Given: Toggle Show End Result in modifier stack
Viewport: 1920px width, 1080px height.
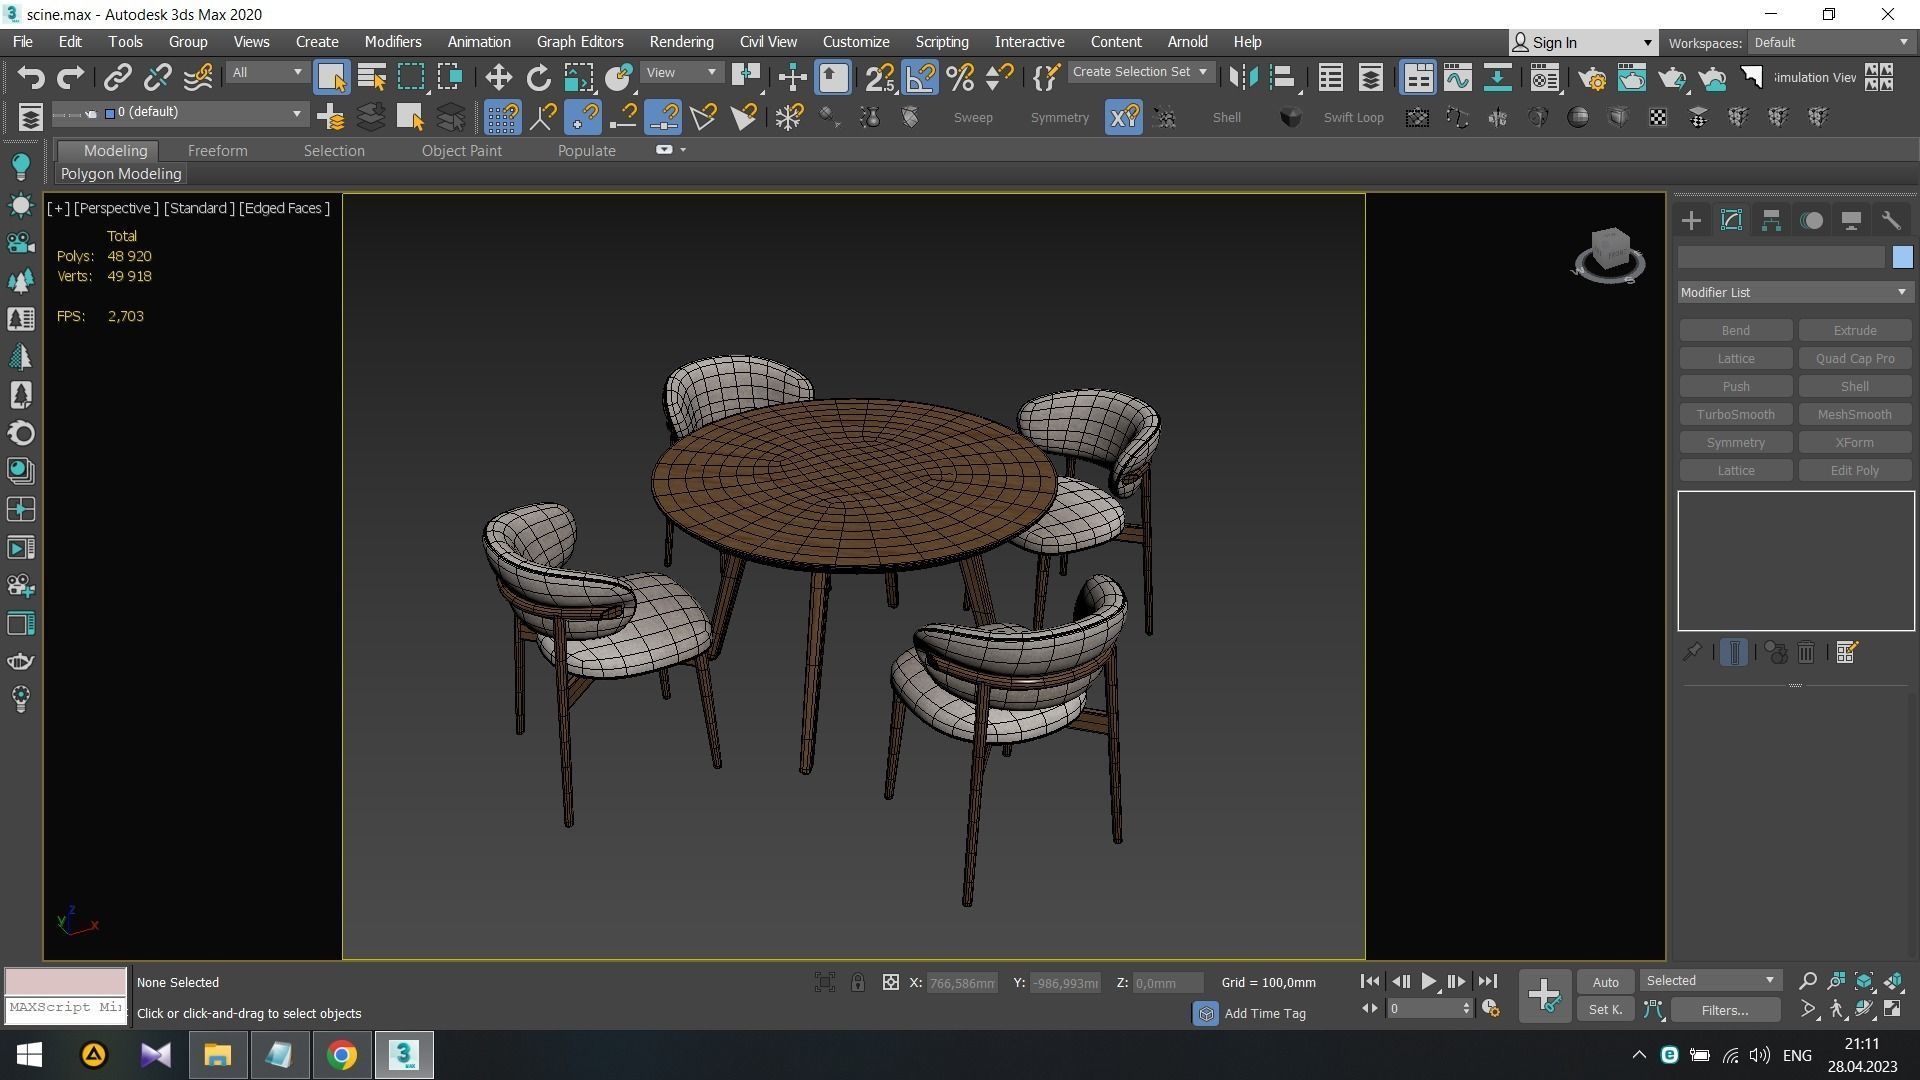Looking at the screenshot, I should (x=1734, y=653).
